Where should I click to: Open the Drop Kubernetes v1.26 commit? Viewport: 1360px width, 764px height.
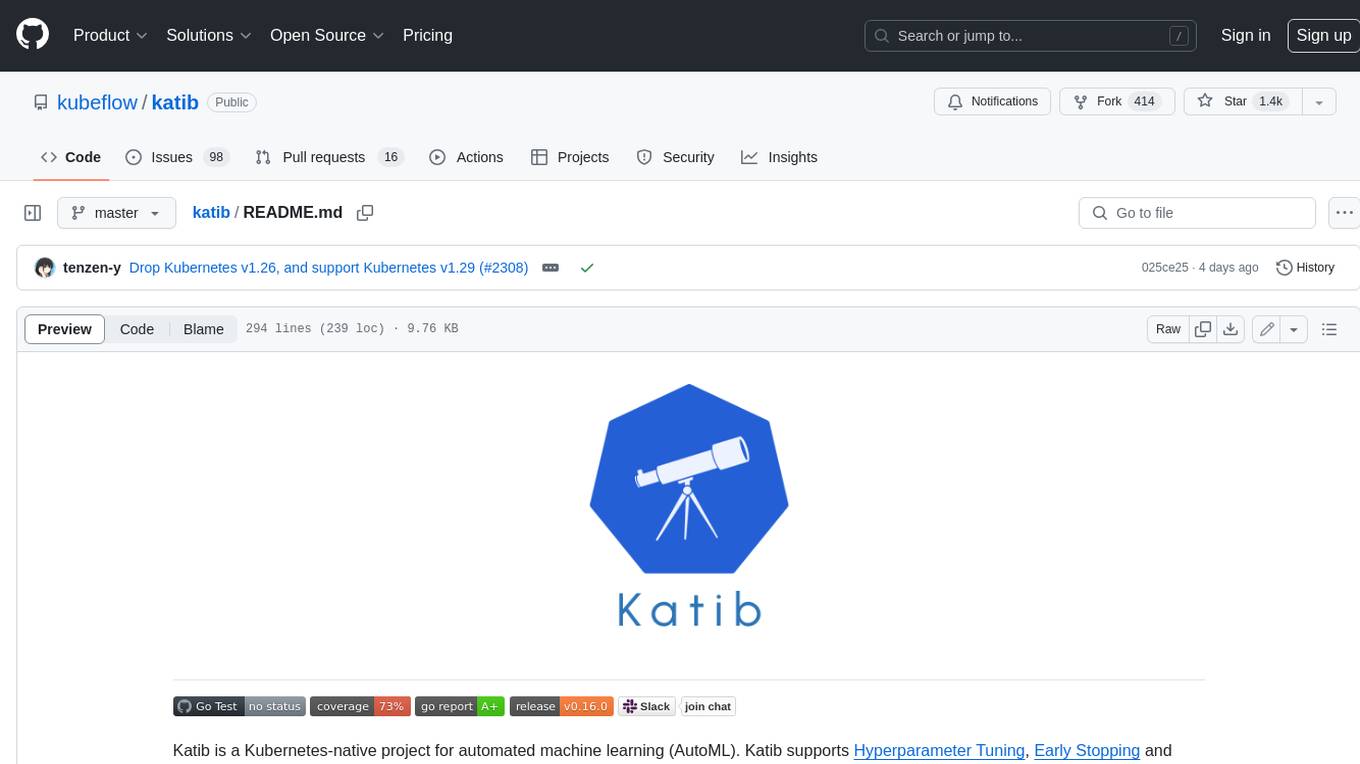[x=328, y=268]
